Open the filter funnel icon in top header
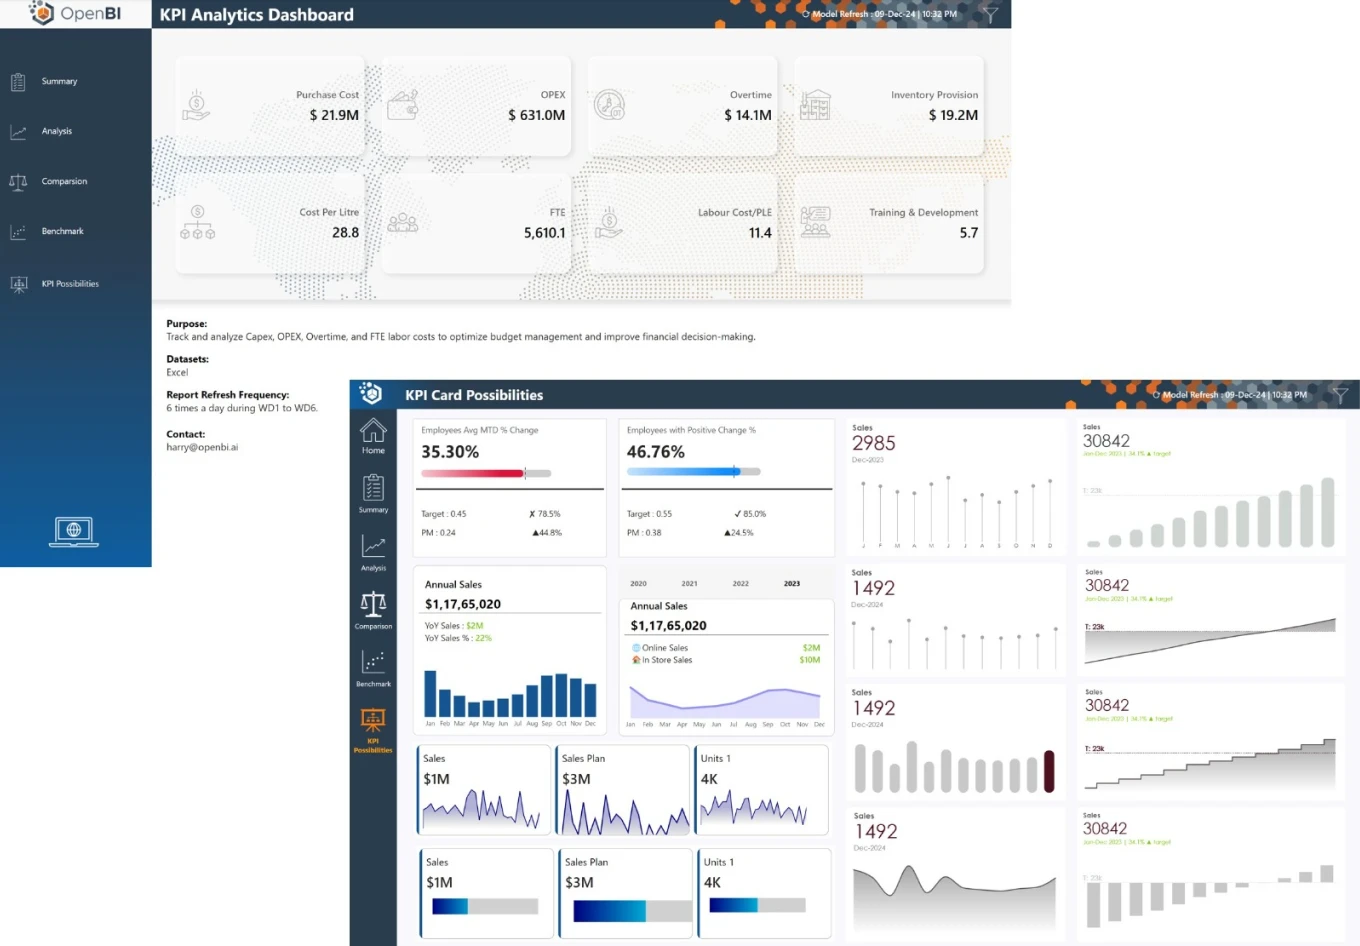This screenshot has width=1360, height=946. (990, 14)
